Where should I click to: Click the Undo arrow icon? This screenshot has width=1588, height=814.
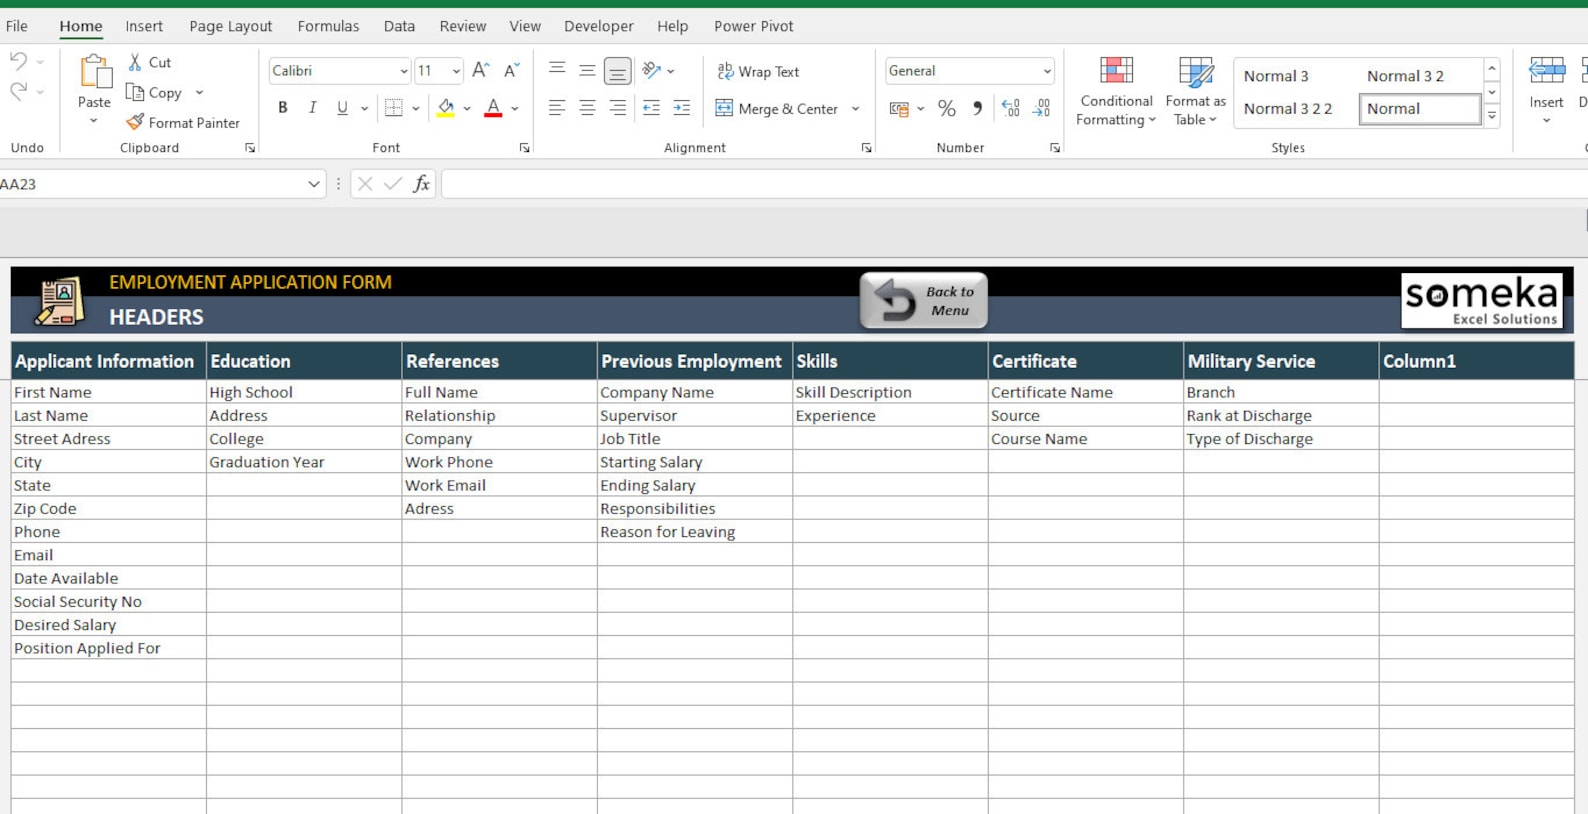point(19,62)
